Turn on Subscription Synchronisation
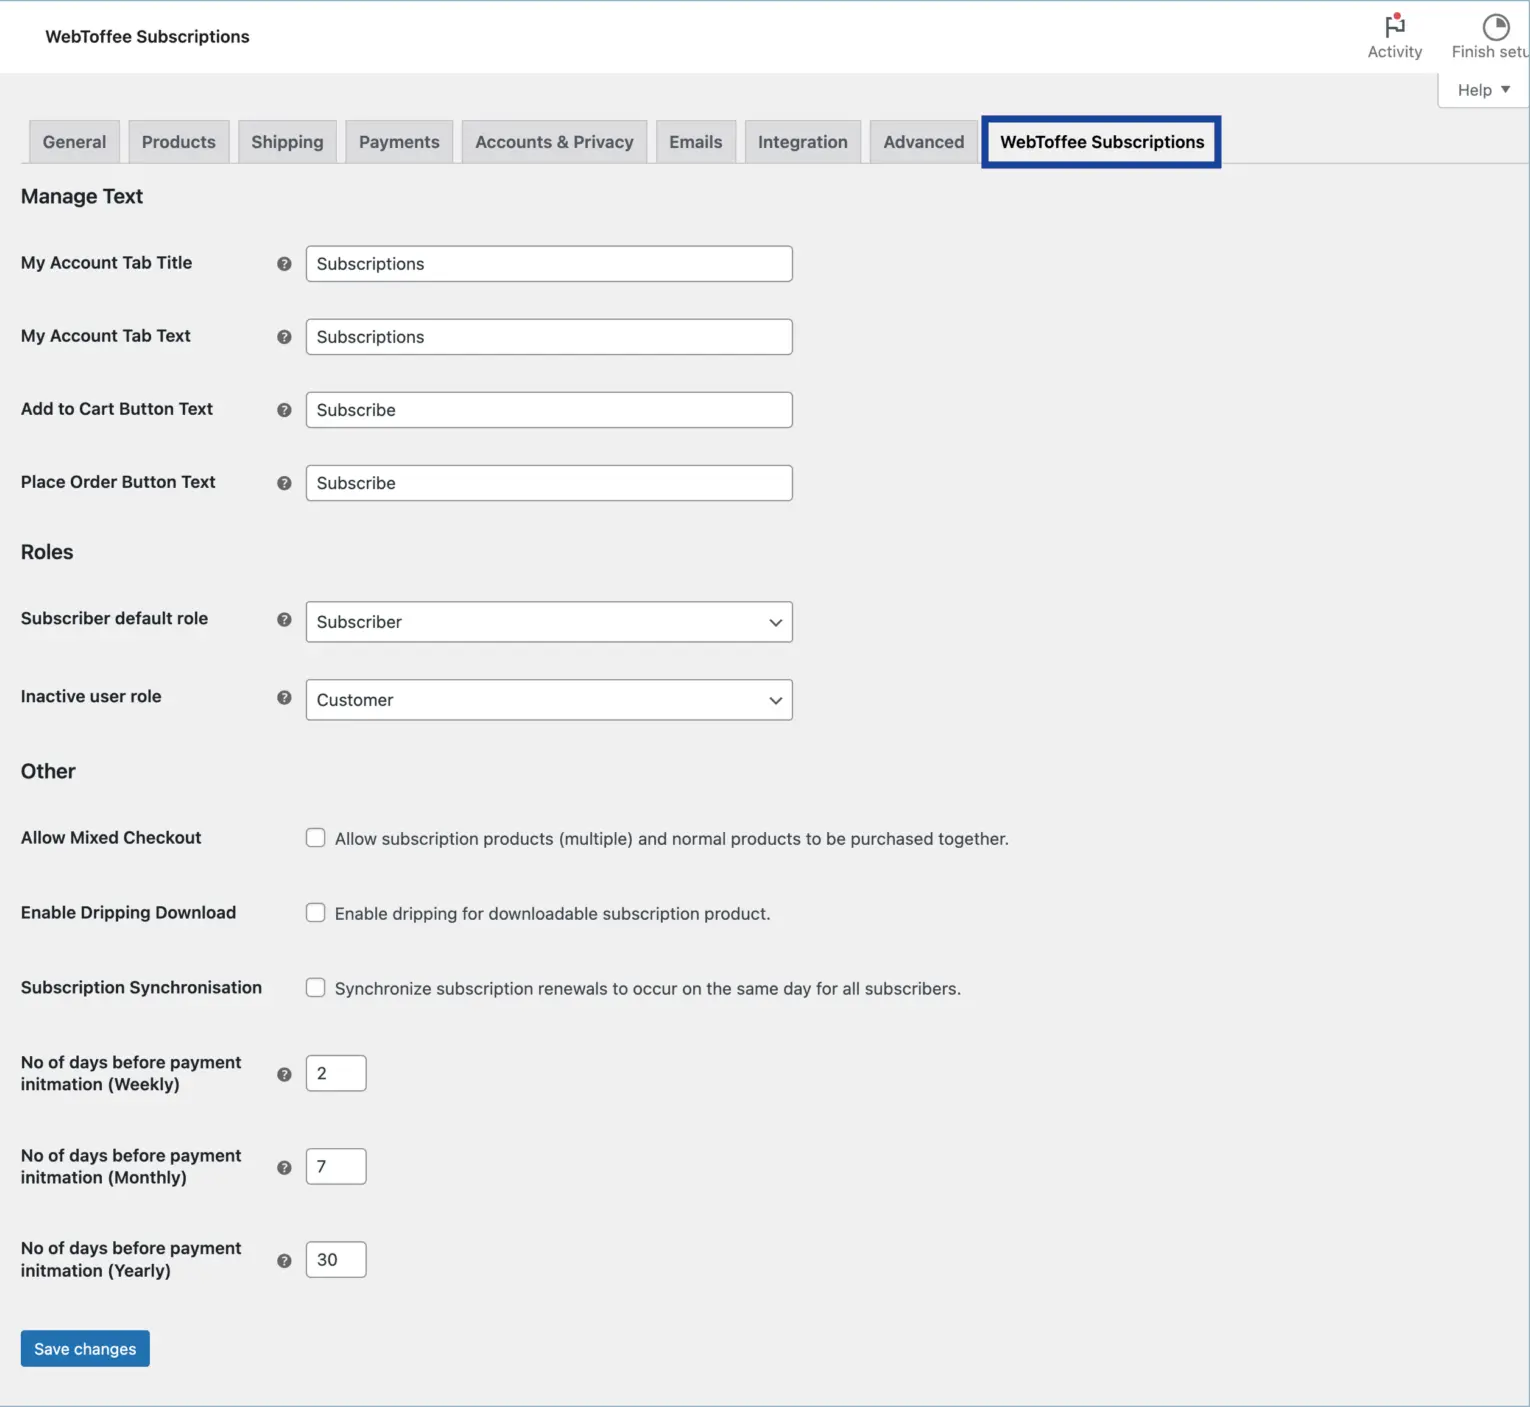 point(315,987)
